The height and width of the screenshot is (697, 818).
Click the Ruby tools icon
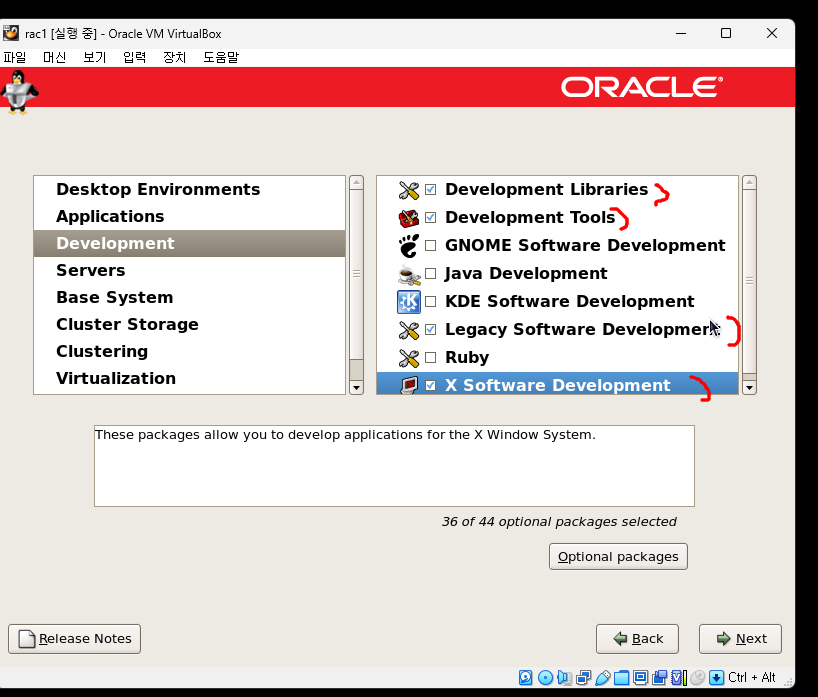pos(408,358)
